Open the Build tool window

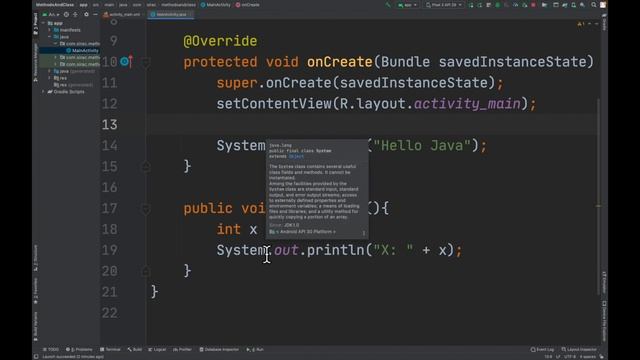(x=135, y=349)
